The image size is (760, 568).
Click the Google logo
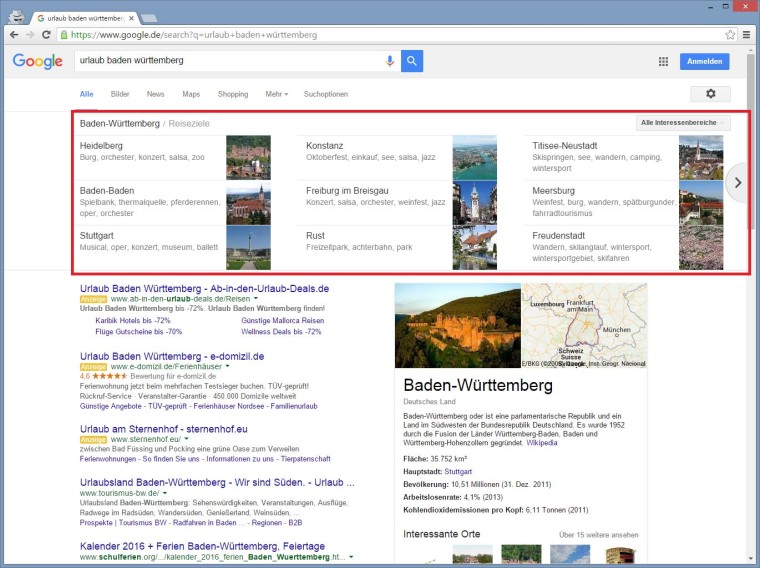pyautogui.click(x=38, y=61)
